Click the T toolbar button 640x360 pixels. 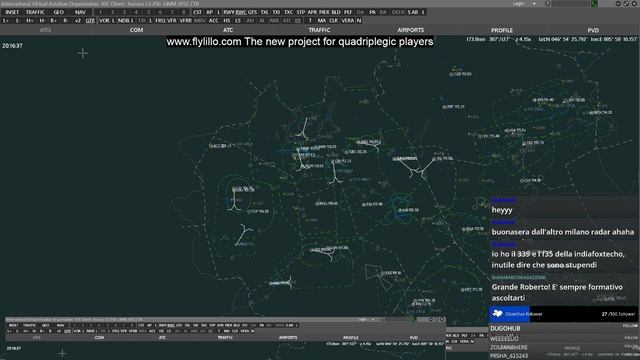pyautogui.click(x=310, y=20)
